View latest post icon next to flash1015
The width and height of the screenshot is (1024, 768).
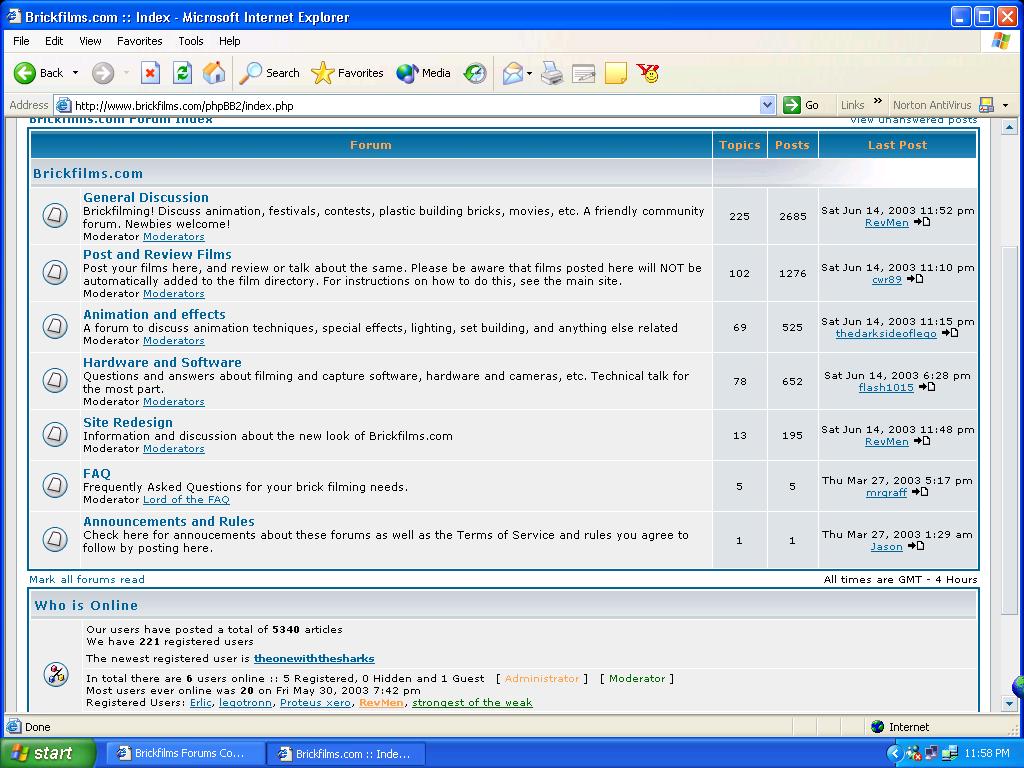click(927, 387)
